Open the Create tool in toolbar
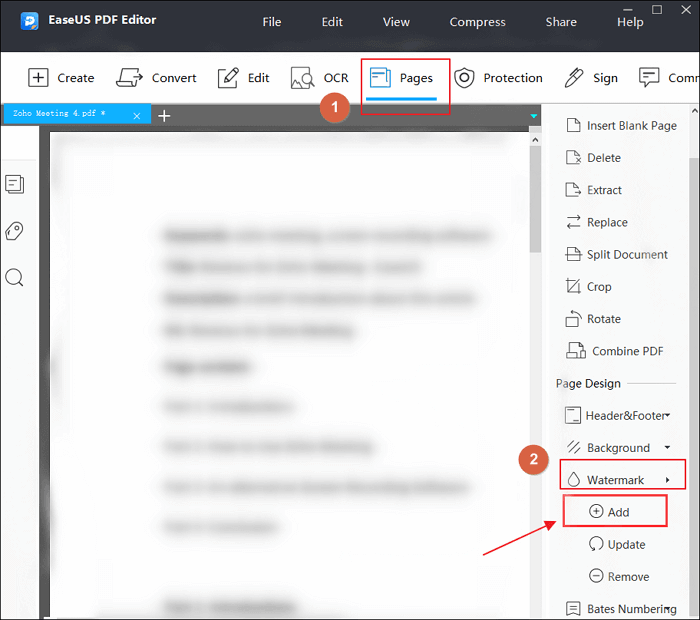 61,78
